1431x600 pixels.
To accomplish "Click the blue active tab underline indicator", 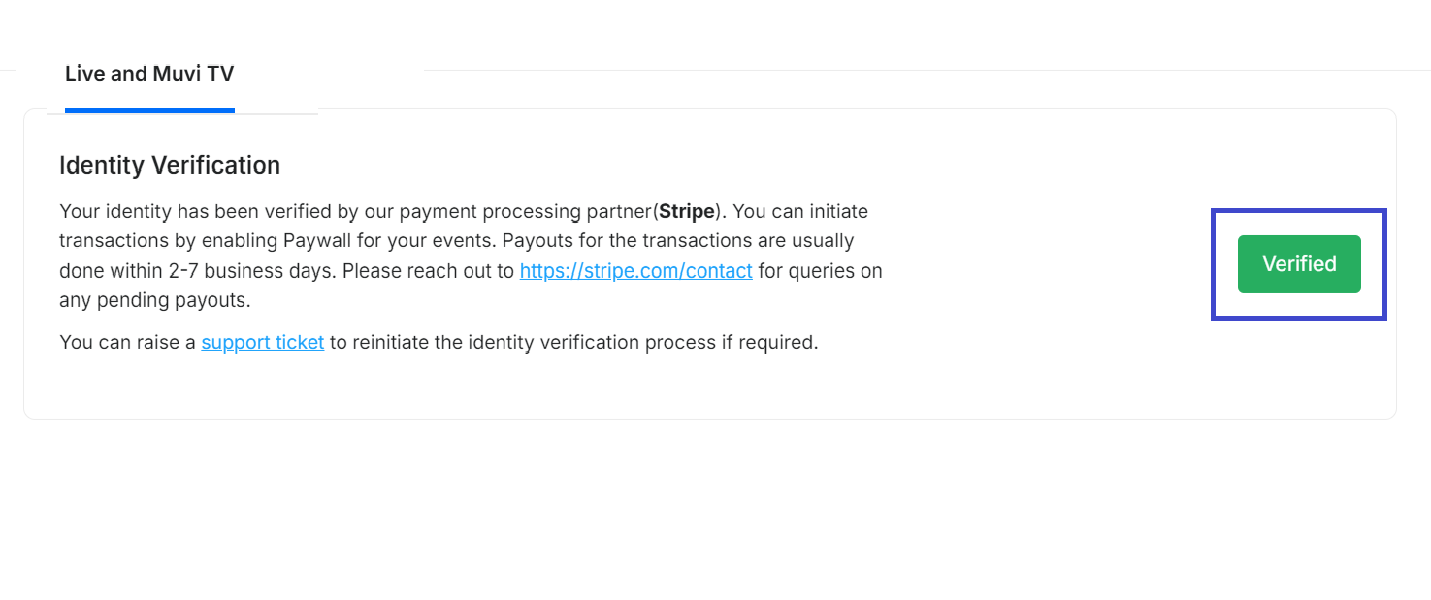I will click(x=150, y=110).
